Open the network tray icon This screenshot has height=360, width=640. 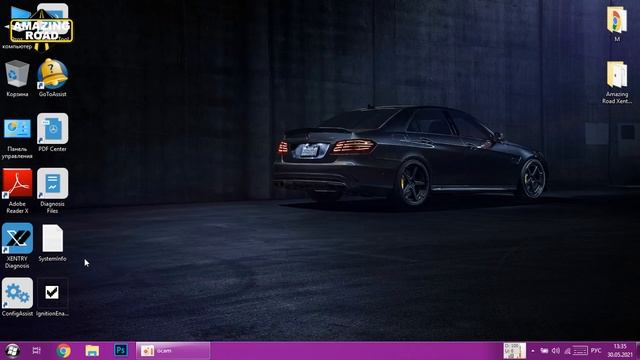tap(567, 351)
